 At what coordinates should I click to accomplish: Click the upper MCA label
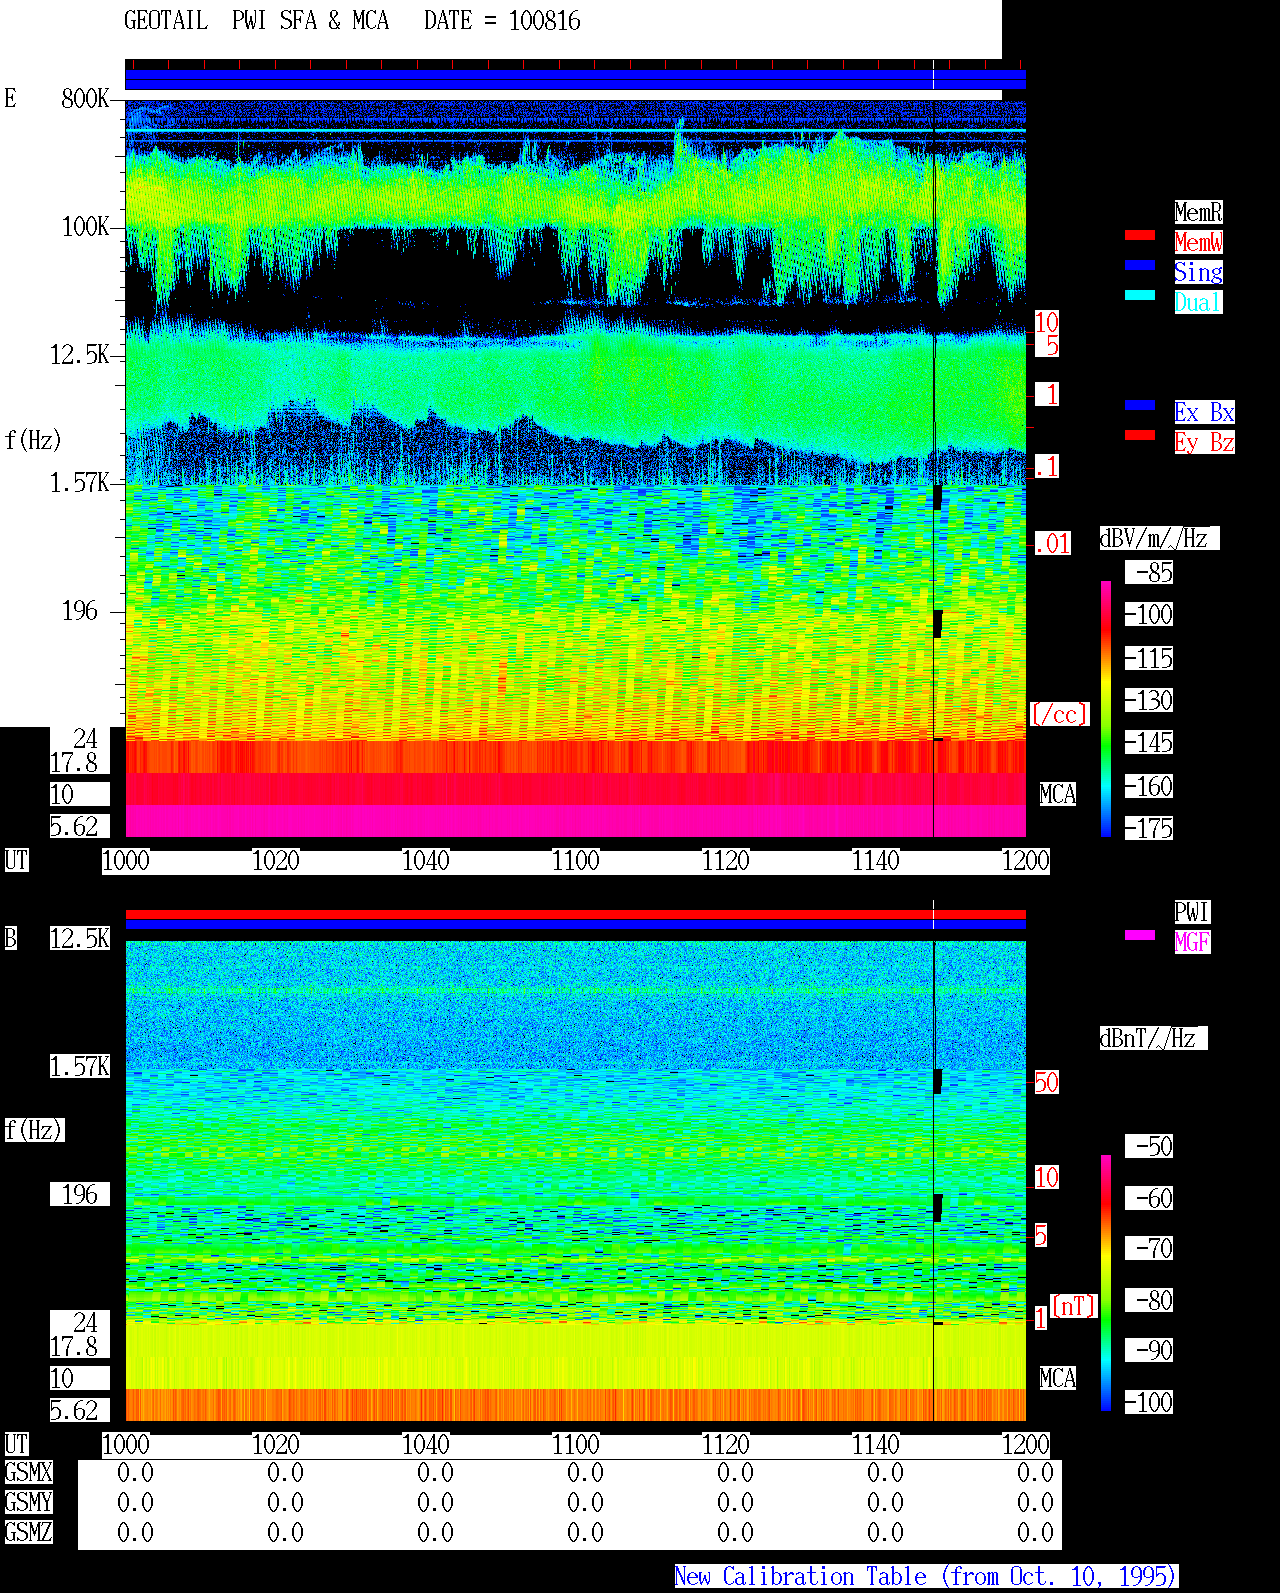tap(1058, 794)
